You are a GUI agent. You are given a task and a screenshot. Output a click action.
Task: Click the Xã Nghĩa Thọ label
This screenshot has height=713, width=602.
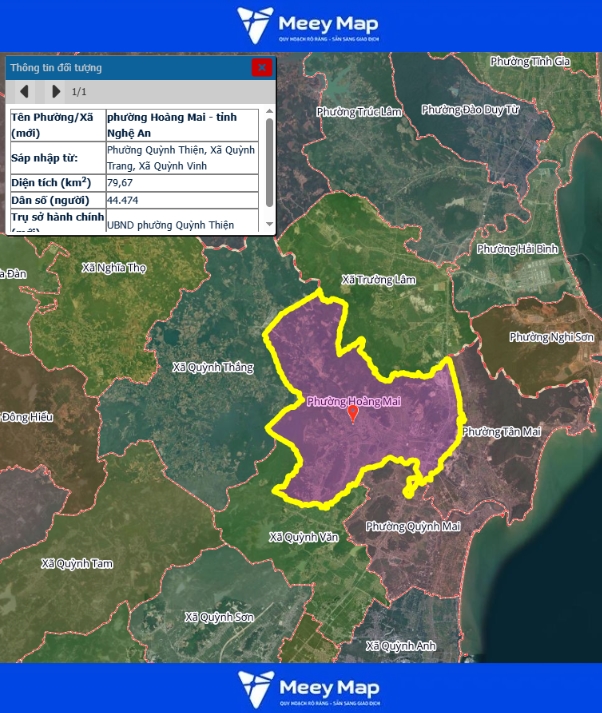114,268
